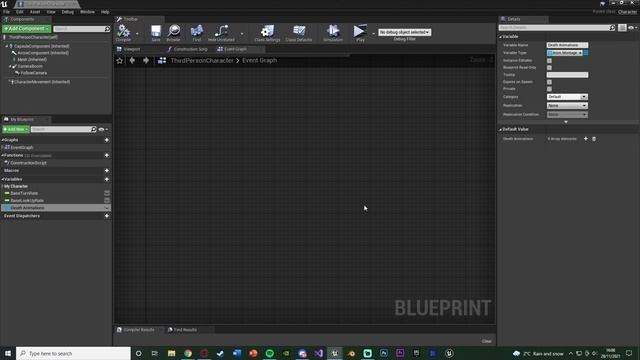
Task: Open the Play options dropdown arrow
Action: [x=373, y=33]
